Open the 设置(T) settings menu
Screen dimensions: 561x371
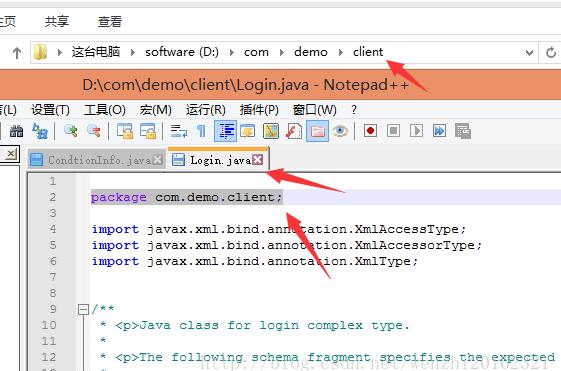50,110
